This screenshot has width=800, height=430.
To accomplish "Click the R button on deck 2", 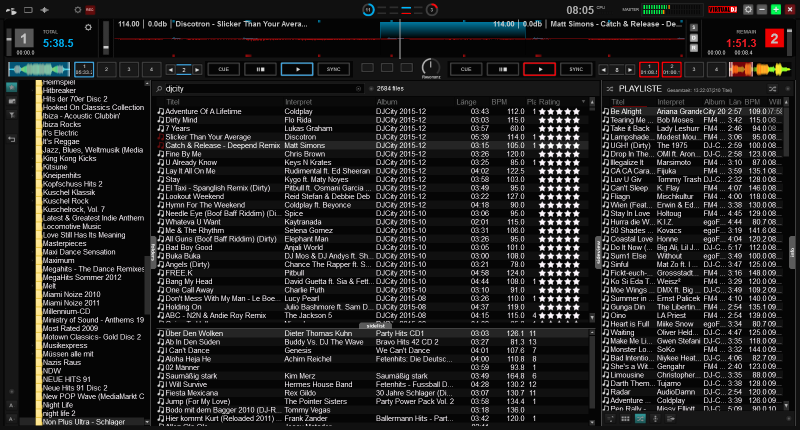I will [x=693, y=48].
